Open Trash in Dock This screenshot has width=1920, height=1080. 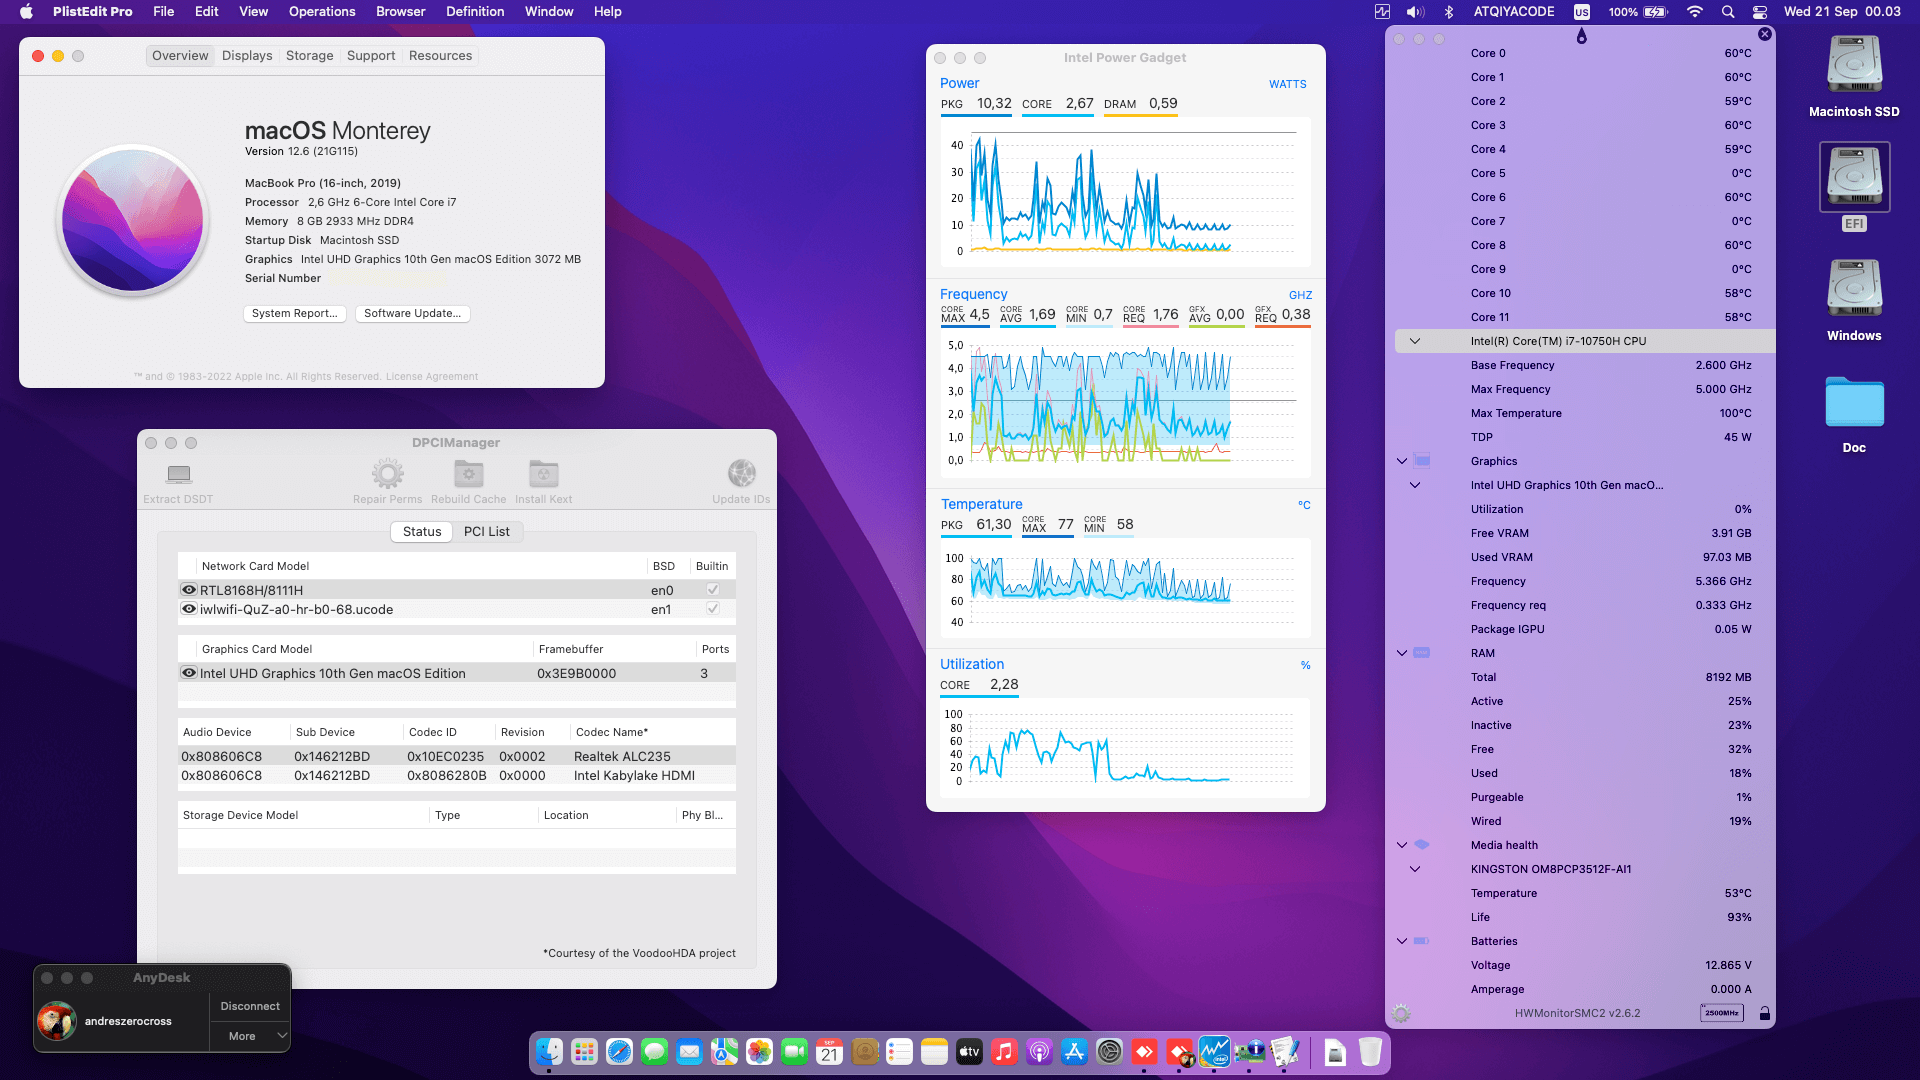pos(1370,1052)
